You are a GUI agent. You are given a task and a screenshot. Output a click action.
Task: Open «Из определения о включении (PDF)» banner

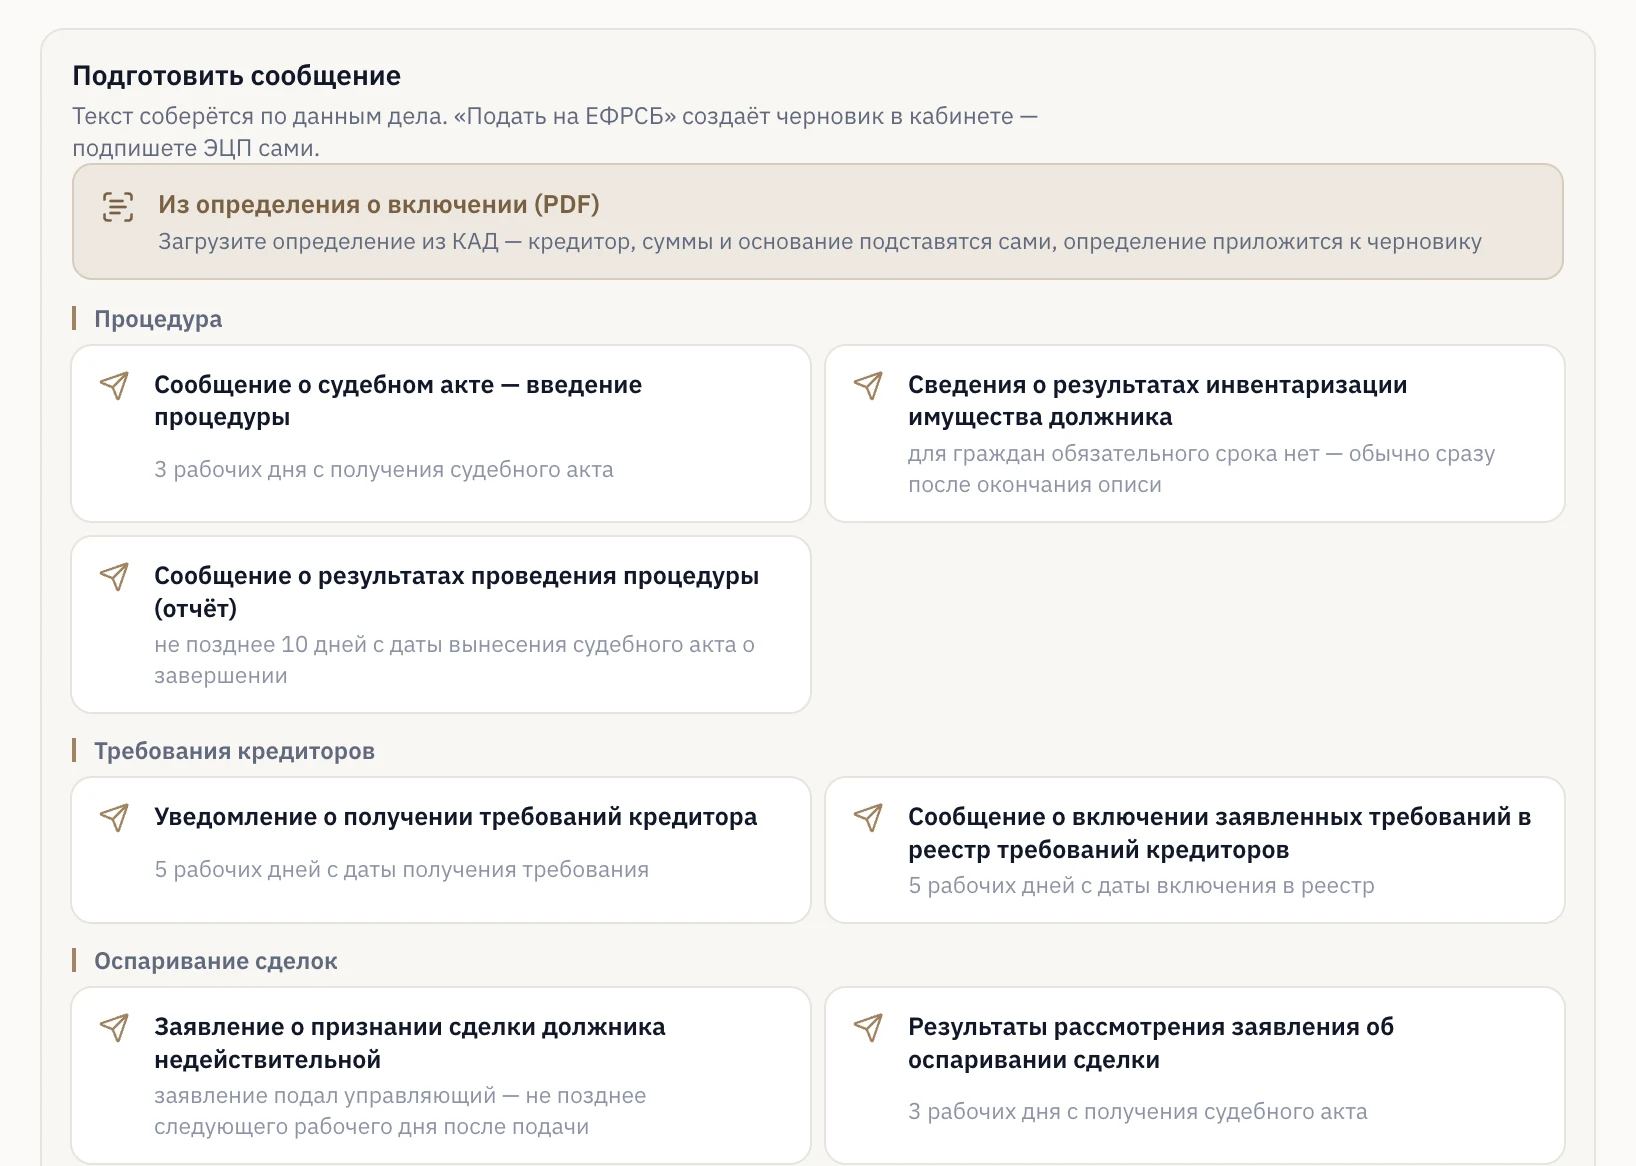818,222
